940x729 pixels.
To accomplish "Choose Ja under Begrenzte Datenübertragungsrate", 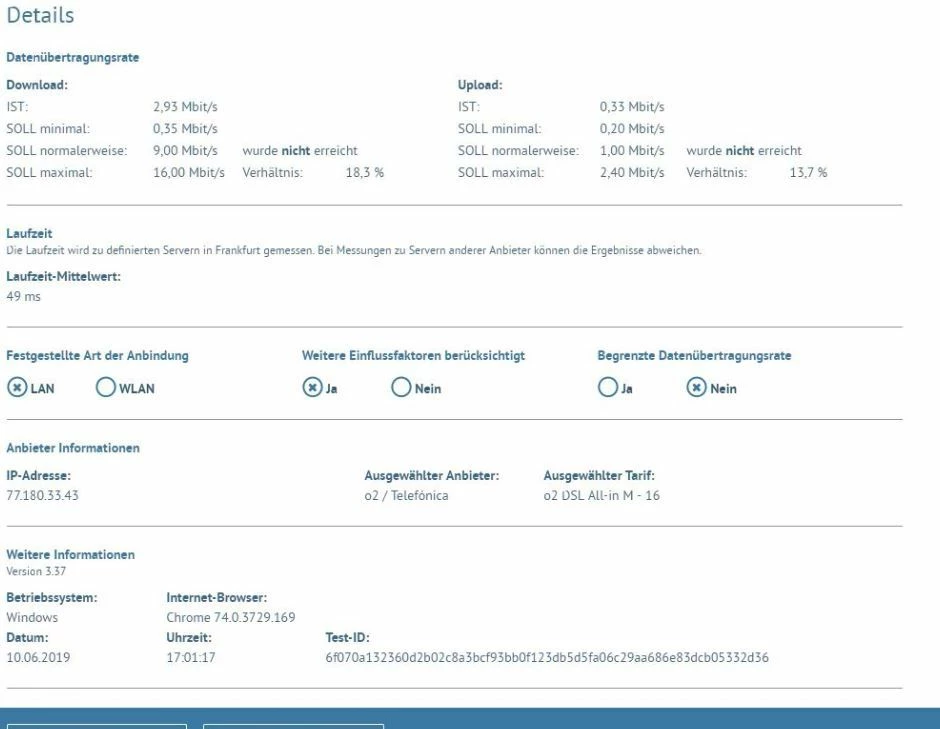I will pyautogui.click(x=607, y=387).
